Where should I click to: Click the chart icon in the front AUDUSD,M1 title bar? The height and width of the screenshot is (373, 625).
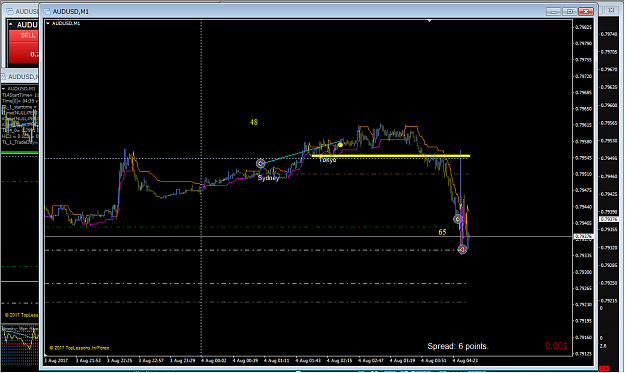click(x=47, y=12)
